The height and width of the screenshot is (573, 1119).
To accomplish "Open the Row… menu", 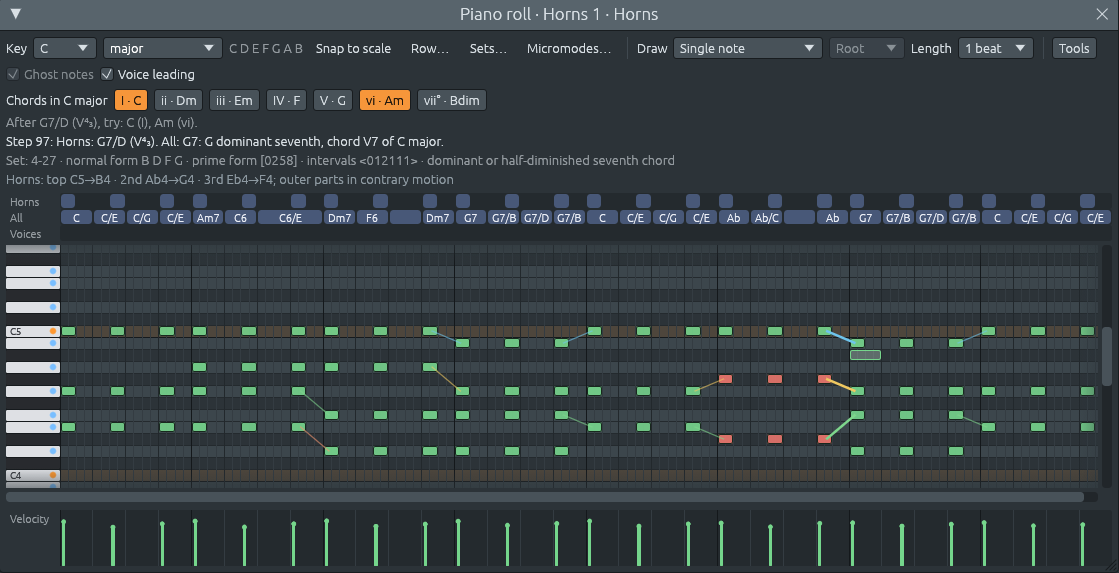I will click(x=430, y=49).
